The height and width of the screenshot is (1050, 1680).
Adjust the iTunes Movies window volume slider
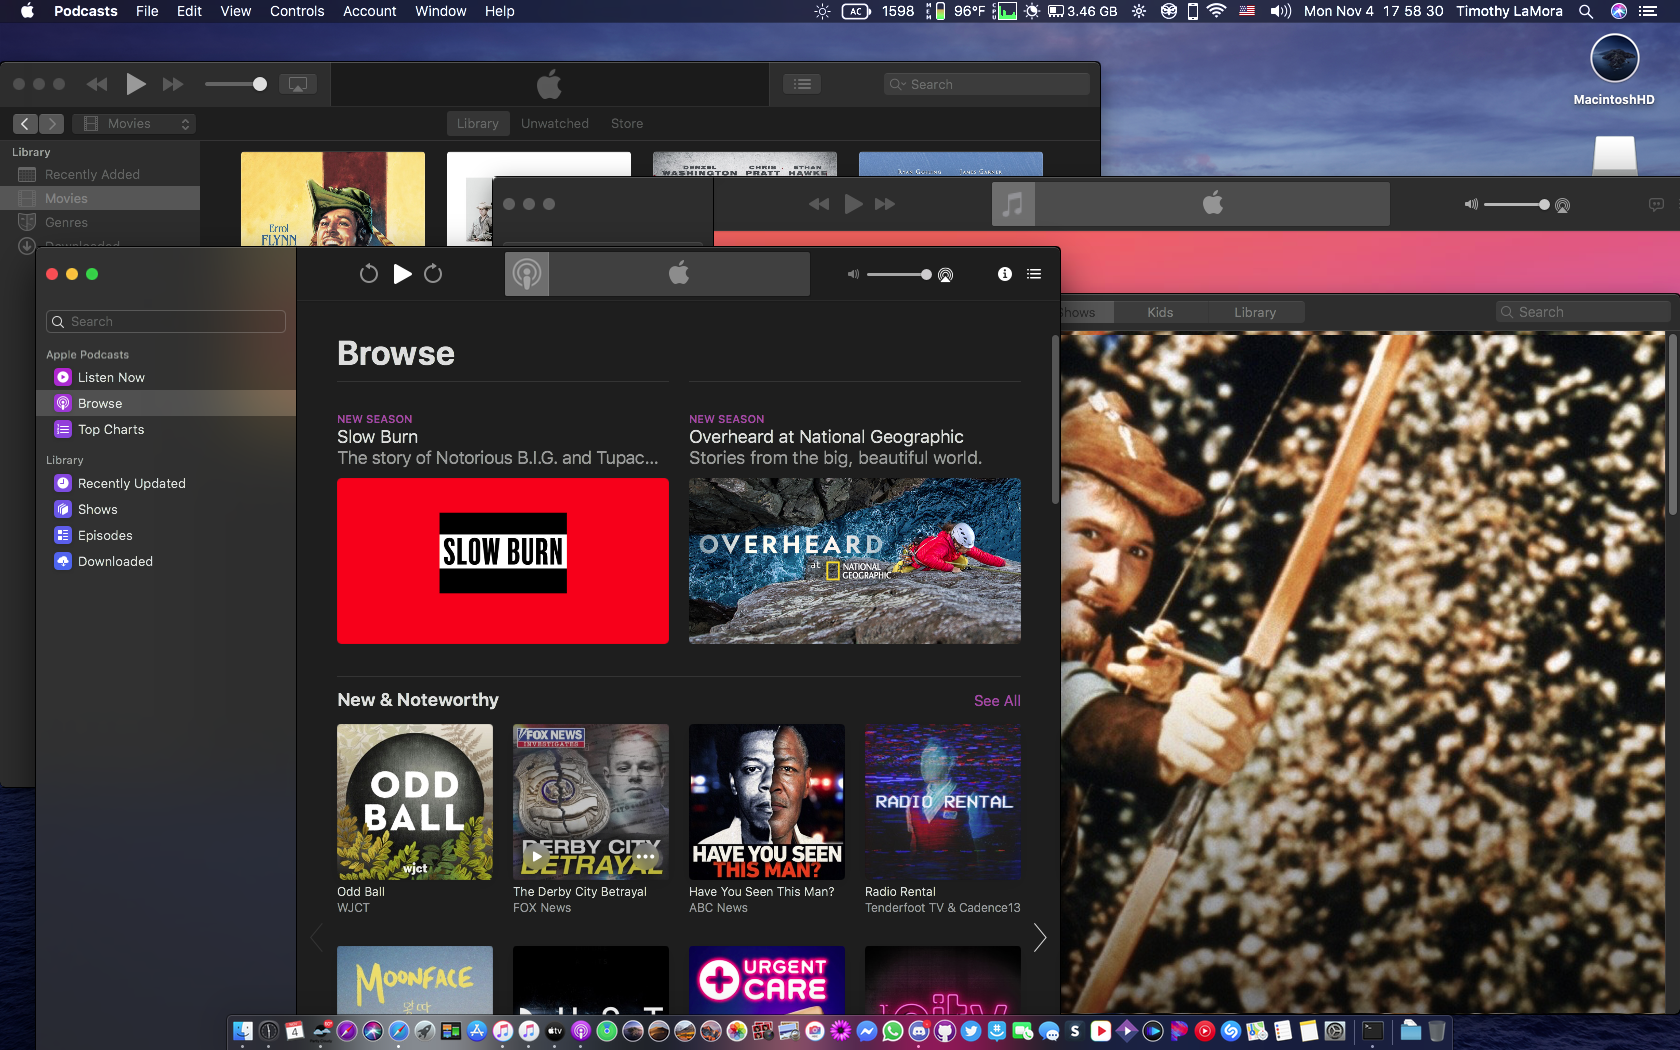pyautogui.click(x=236, y=84)
